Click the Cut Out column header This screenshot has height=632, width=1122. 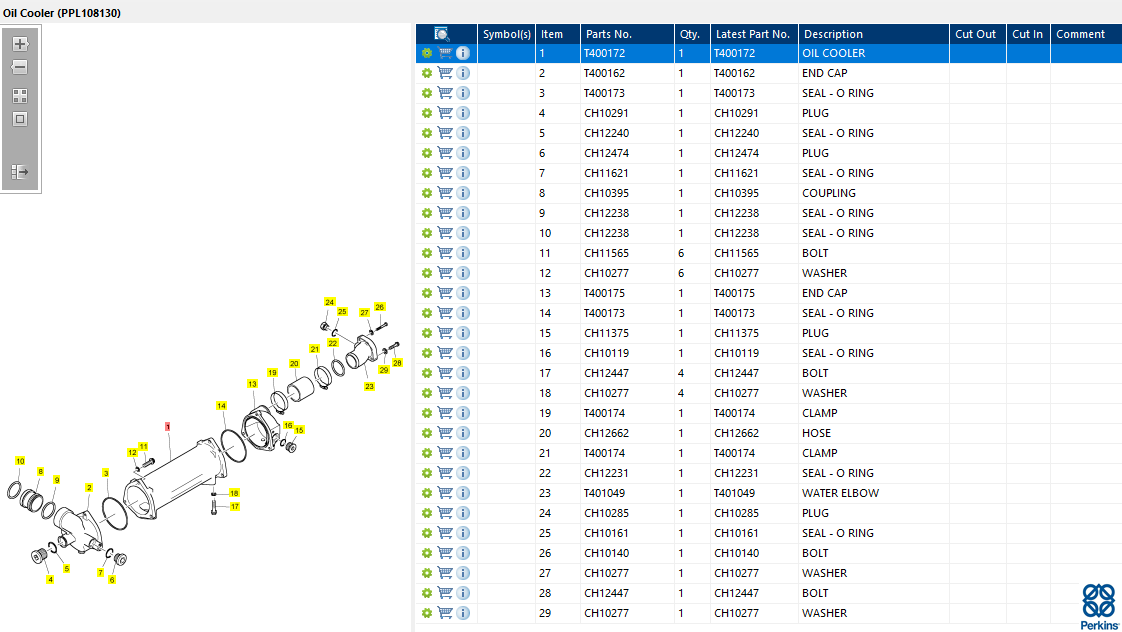pos(977,34)
